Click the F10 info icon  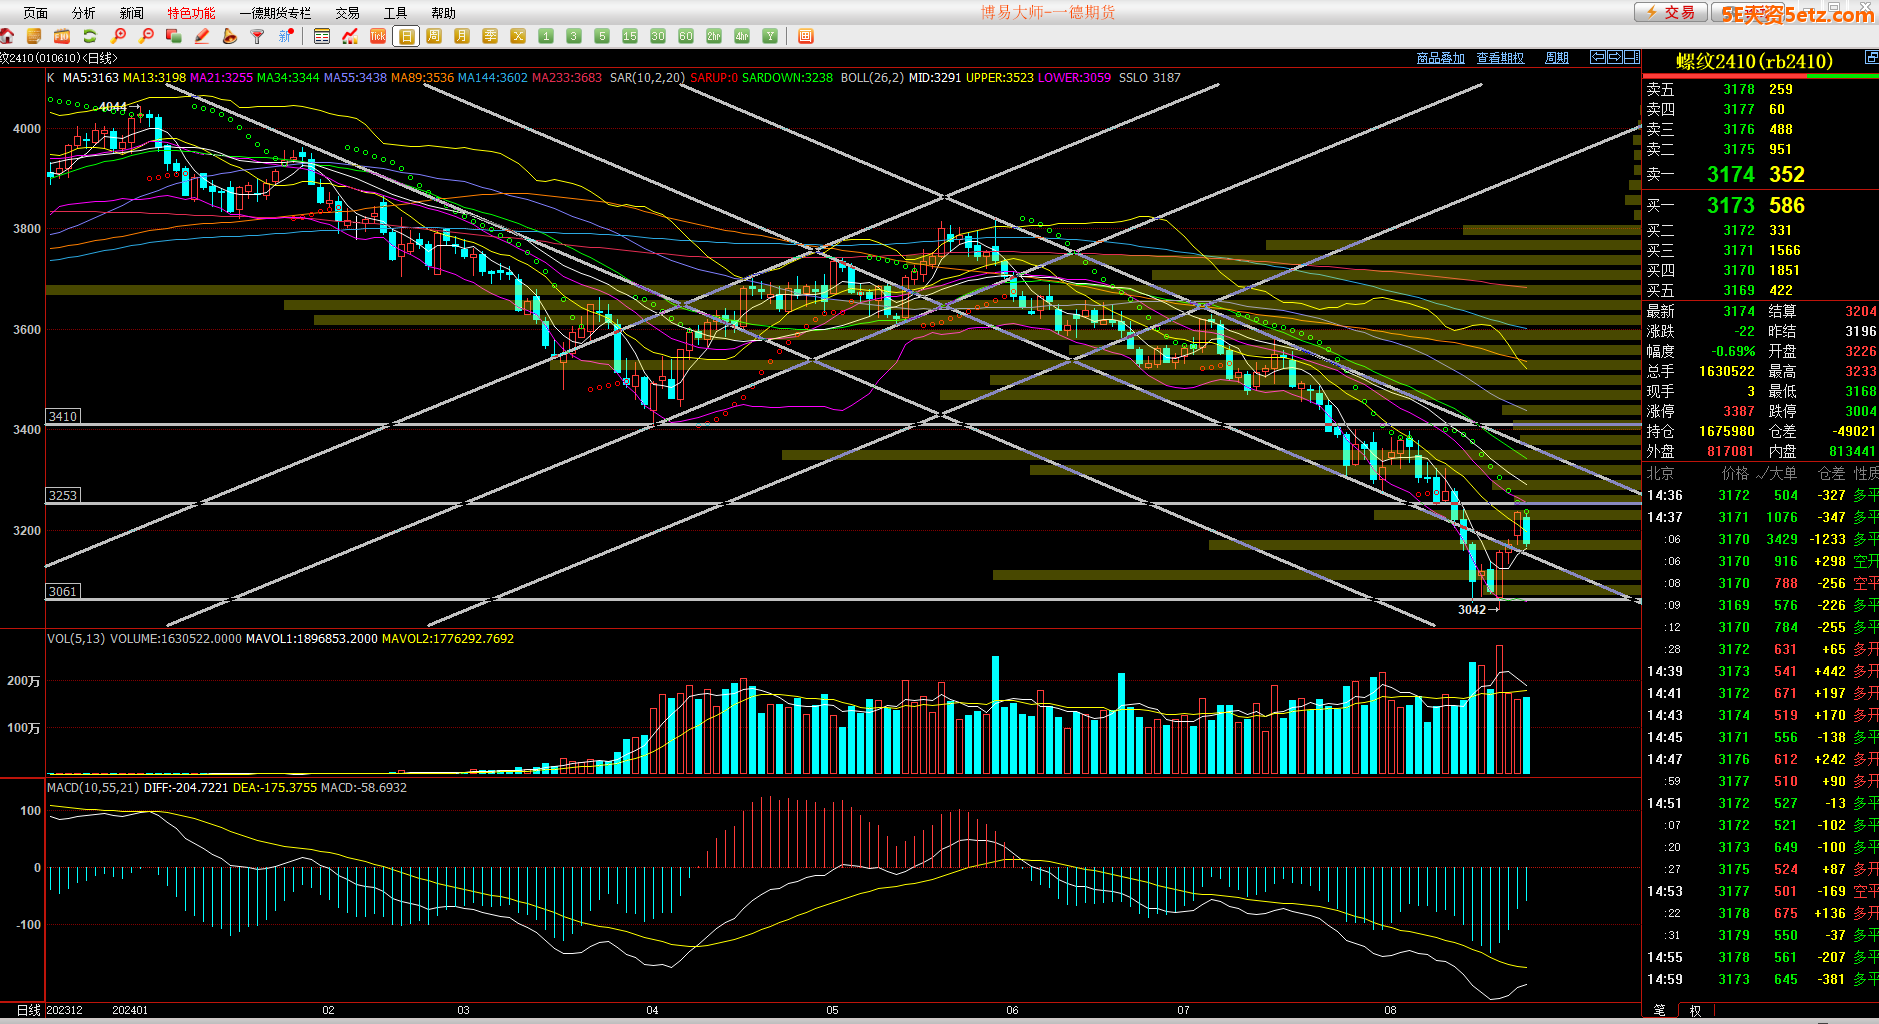(x=62, y=36)
